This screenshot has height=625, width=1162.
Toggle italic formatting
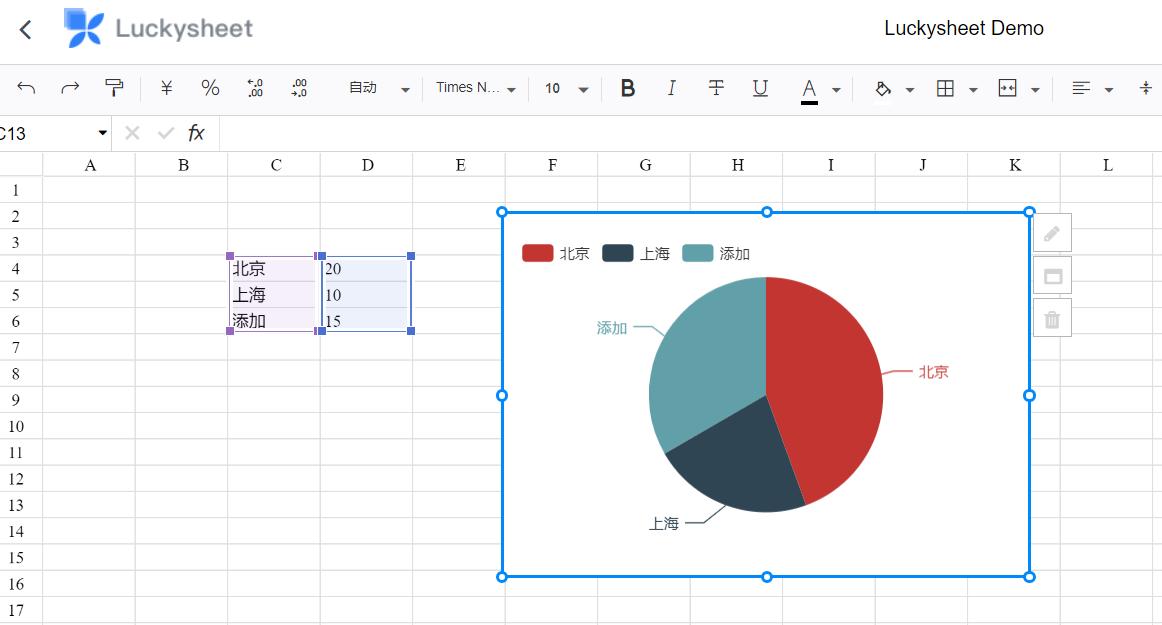pyautogui.click(x=671, y=88)
